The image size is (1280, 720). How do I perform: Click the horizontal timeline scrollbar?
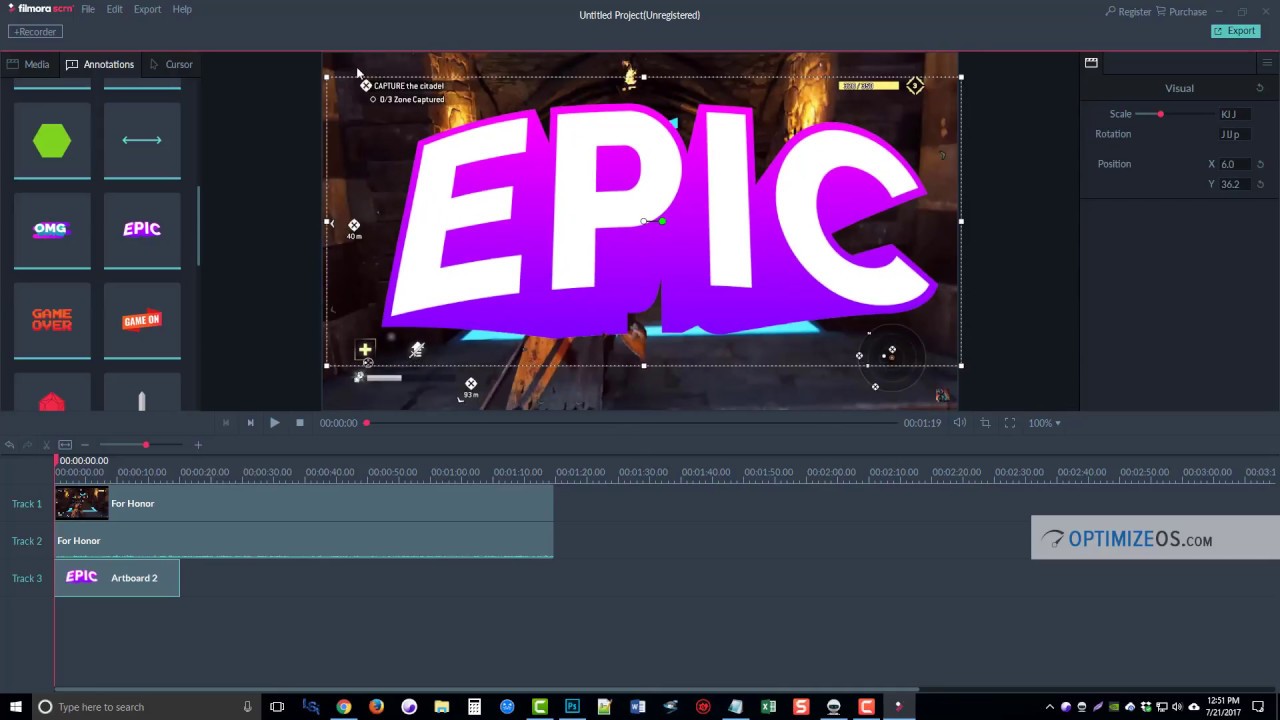[487, 689]
